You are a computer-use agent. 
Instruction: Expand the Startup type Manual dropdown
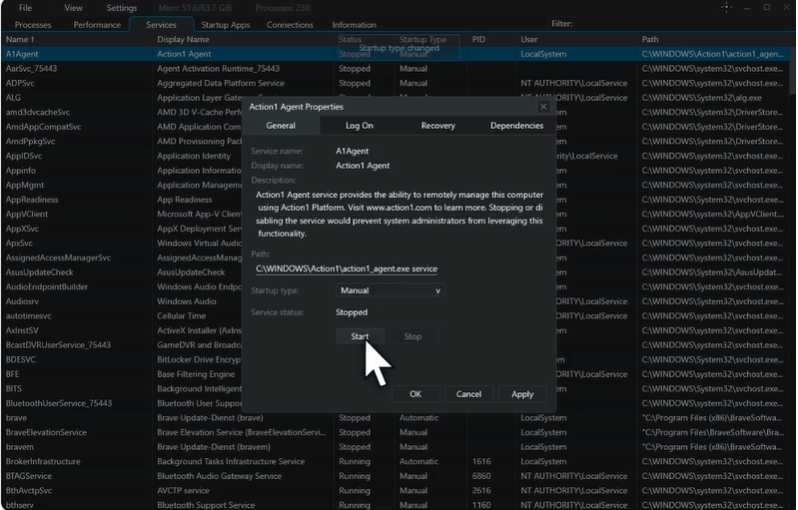pyautogui.click(x=390, y=290)
